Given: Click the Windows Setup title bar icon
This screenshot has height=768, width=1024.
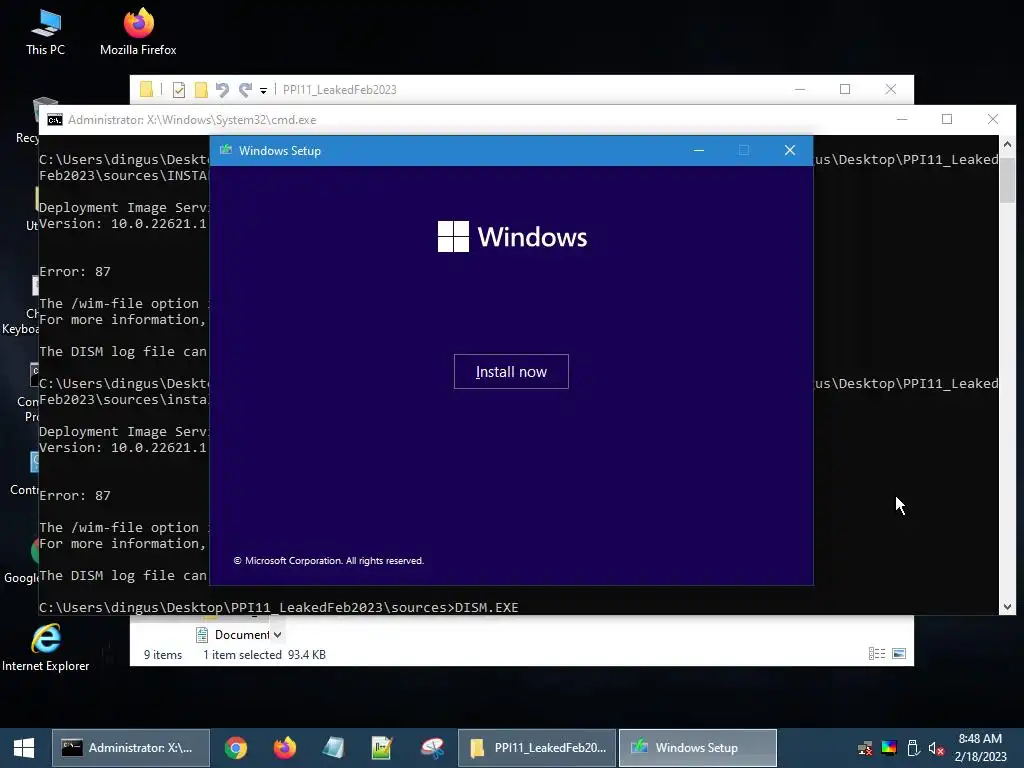Looking at the screenshot, I should point(226,150).
